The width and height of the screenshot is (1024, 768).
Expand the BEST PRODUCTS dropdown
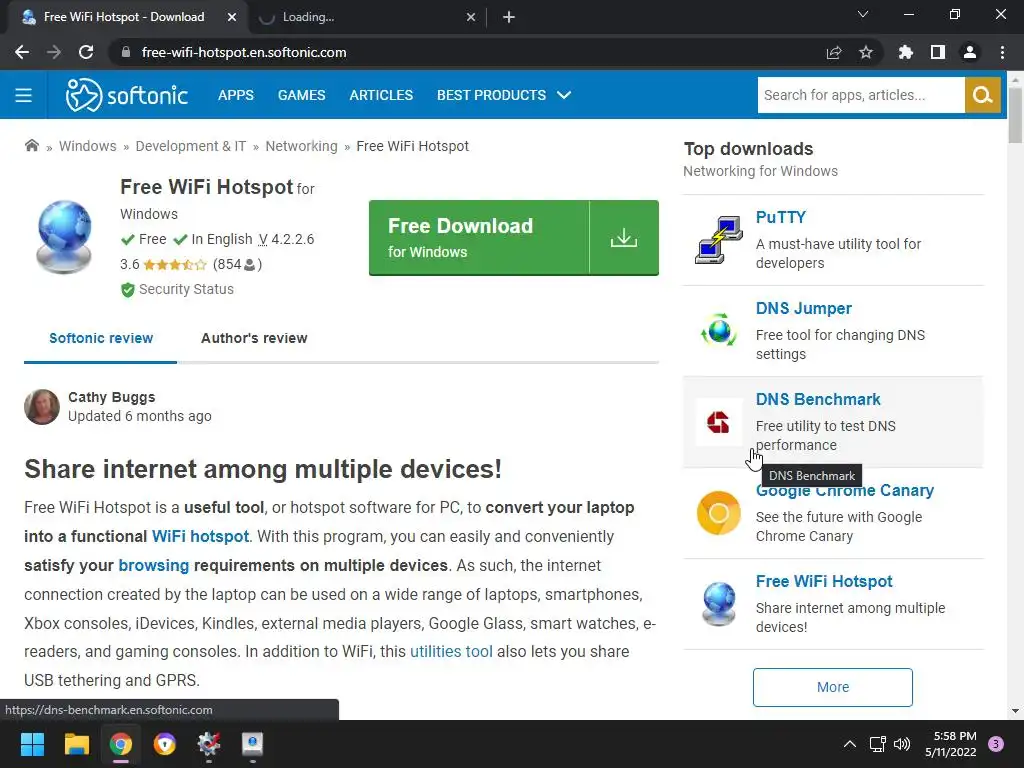click(504, 95)
